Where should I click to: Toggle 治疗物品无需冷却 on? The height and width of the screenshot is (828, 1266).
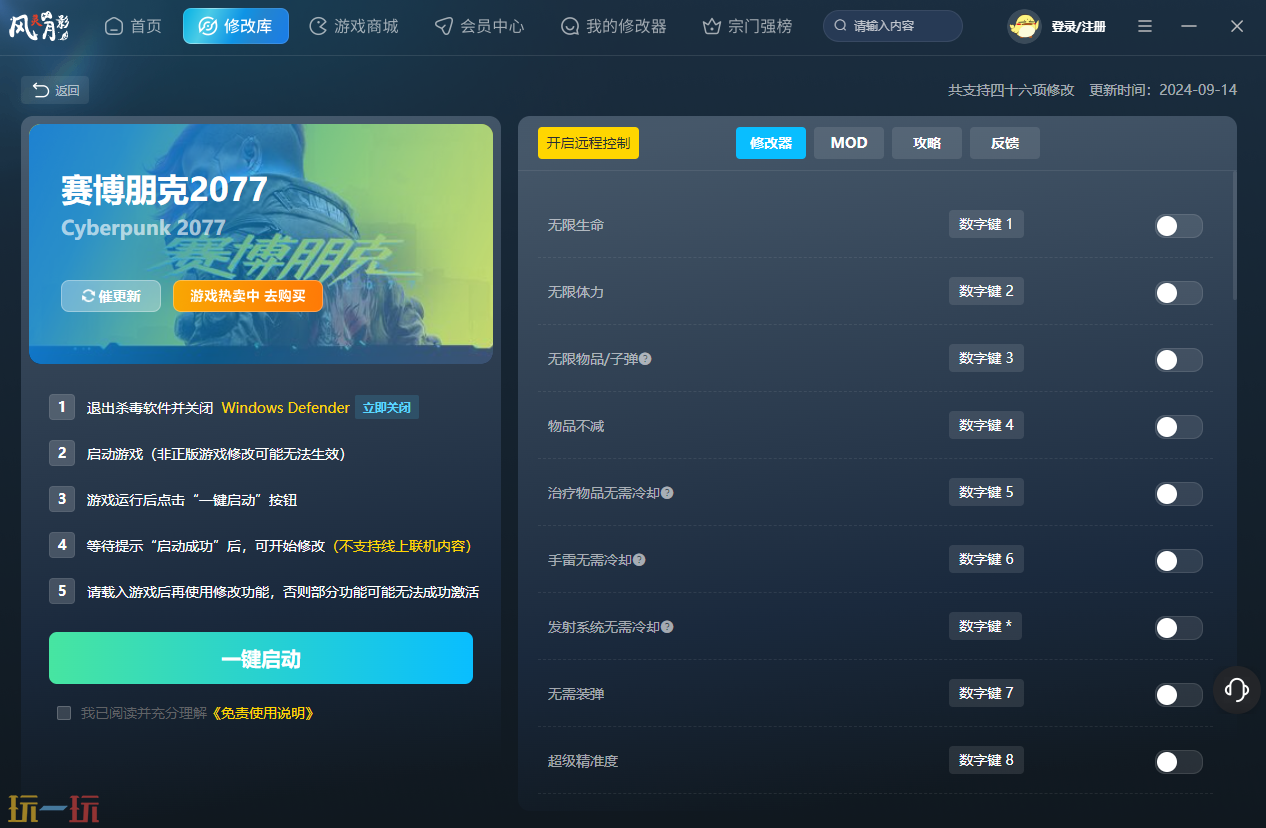(1178, 494)
